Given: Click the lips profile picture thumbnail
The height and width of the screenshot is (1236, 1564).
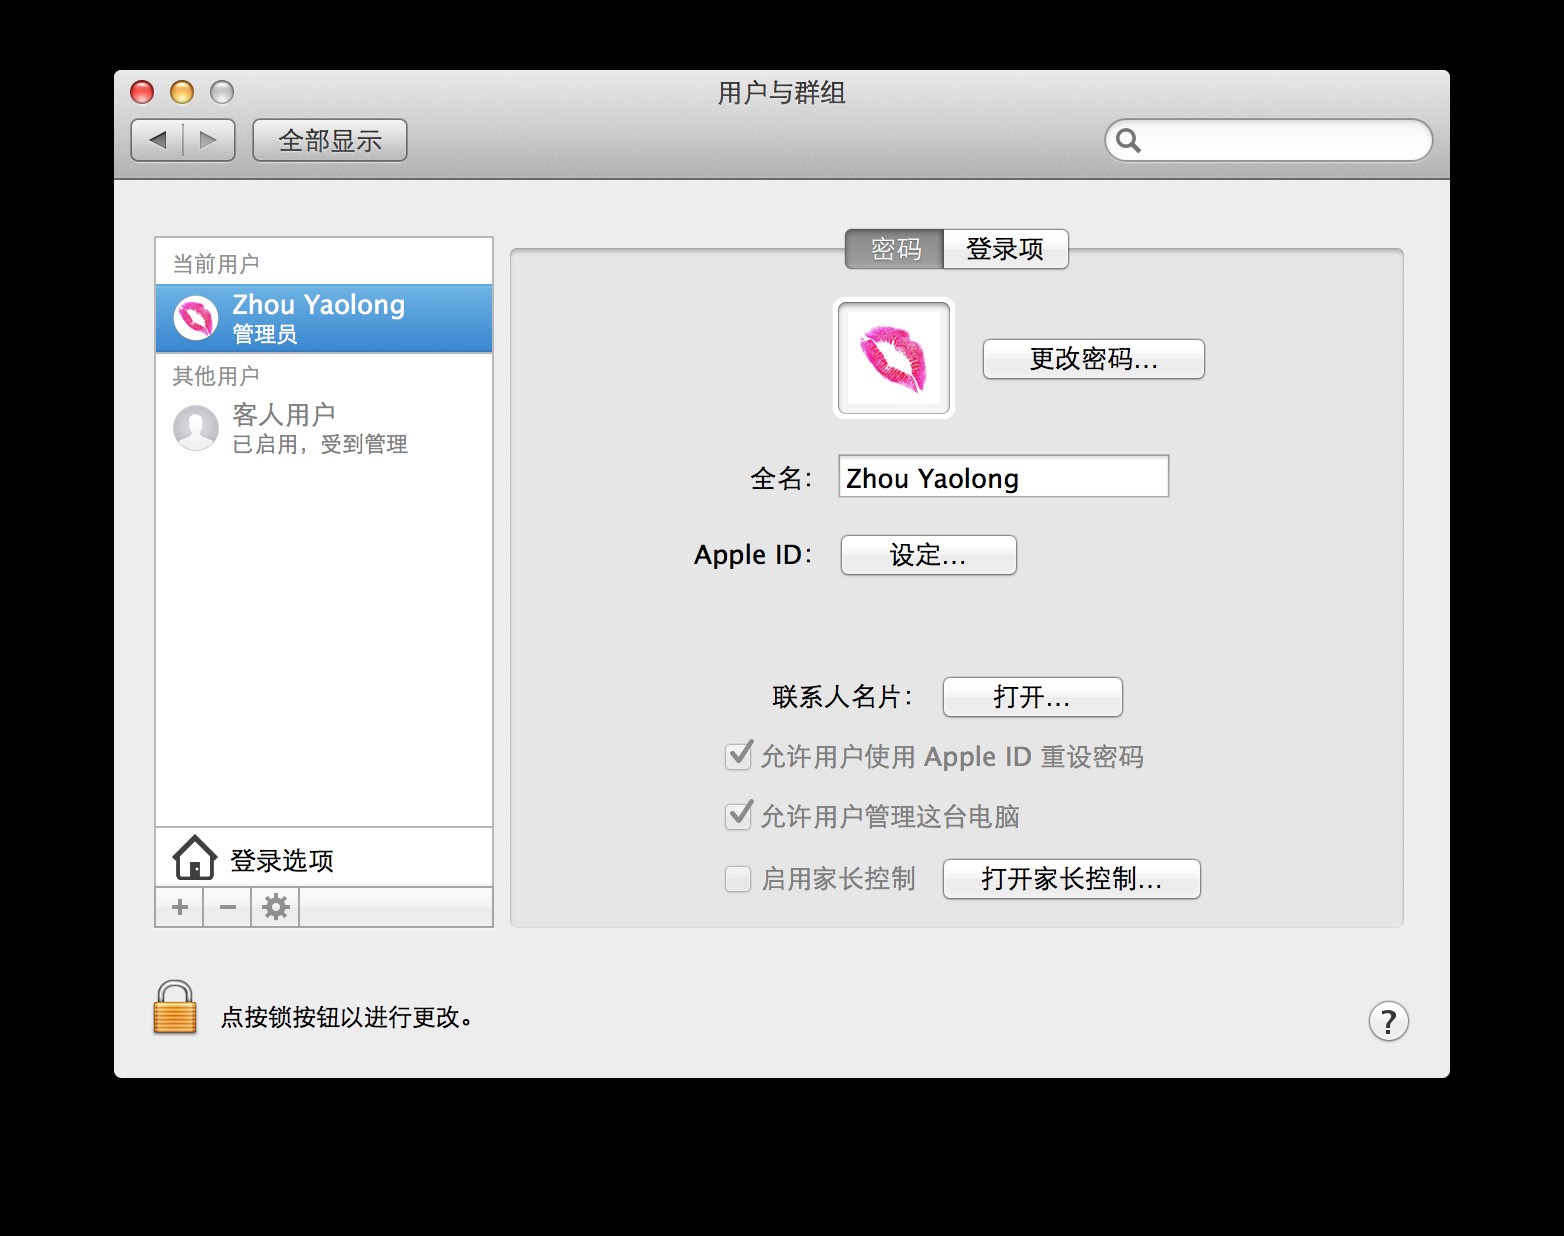Looking at the screenshot, I should click(x=894, y=358).
